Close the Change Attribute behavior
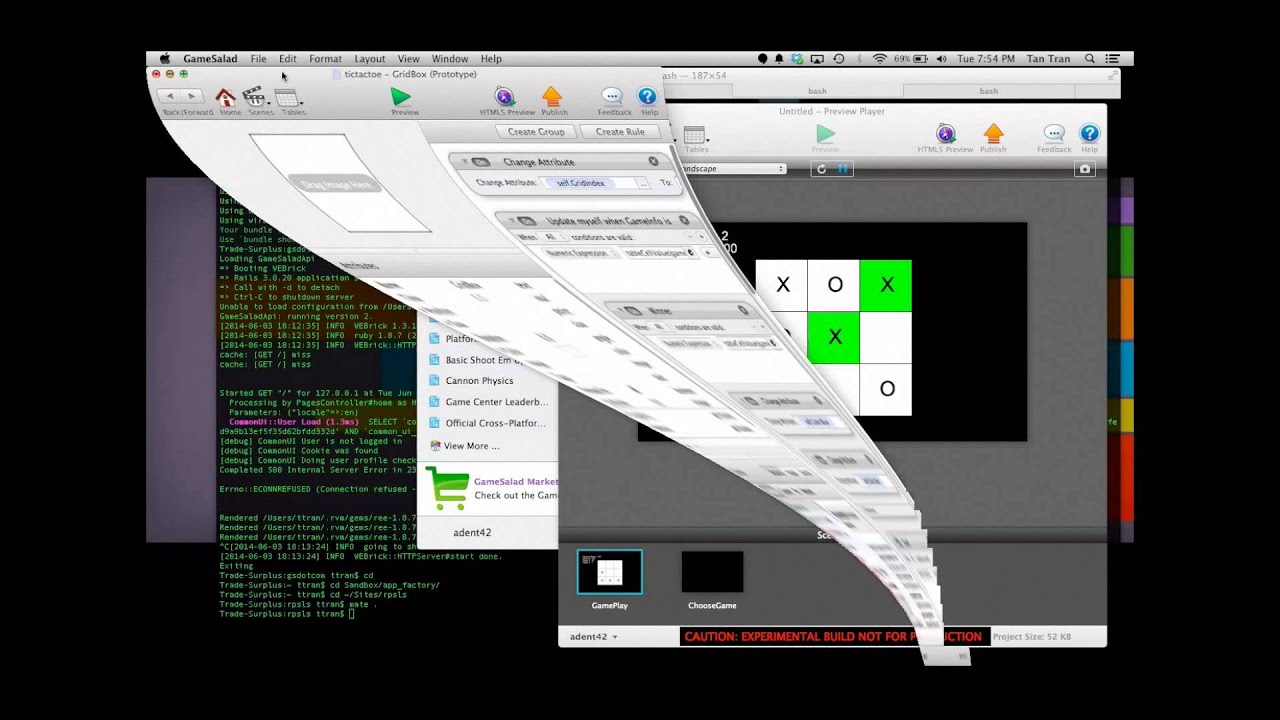Viewport: 1280px width, 720px height. tap(653, 161)
